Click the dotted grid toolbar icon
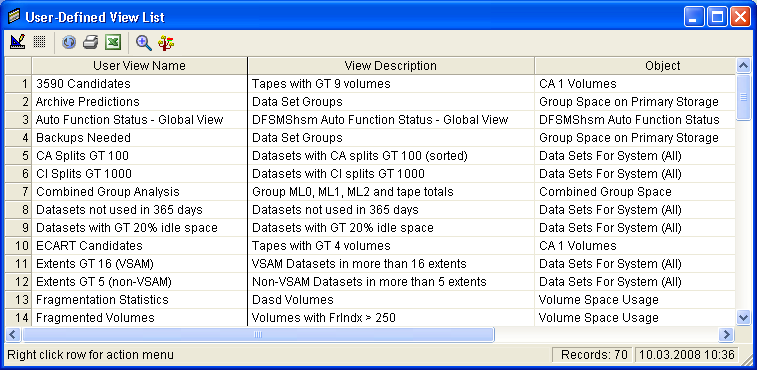The image size is (757, 370). tap(39, 43)
